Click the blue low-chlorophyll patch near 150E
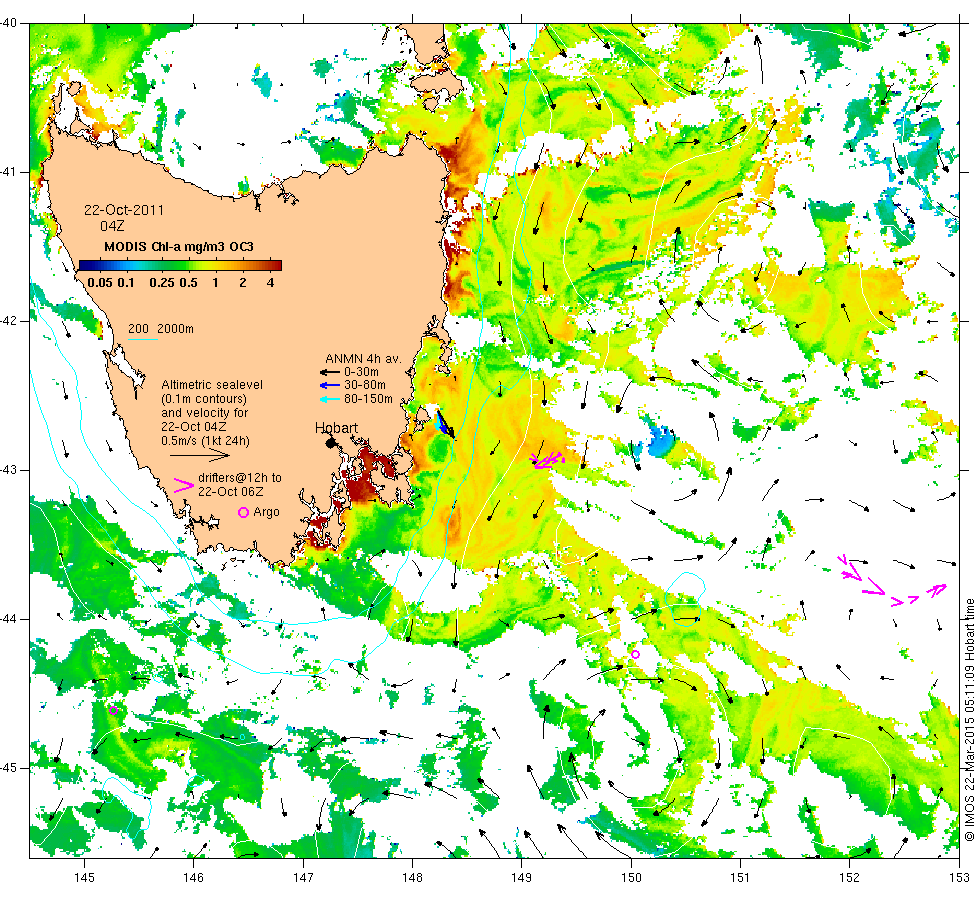 click(660, 441)
